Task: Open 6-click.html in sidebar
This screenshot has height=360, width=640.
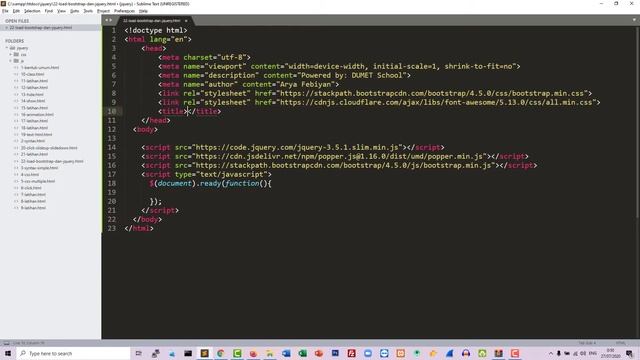Action: click(x=31, y=188)
